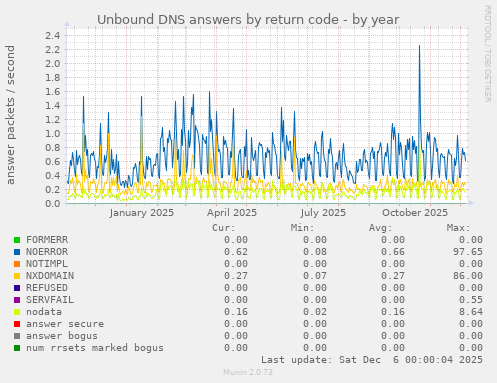
Task: Click the answer bogus gray swatch
Action: pos(17,336)
